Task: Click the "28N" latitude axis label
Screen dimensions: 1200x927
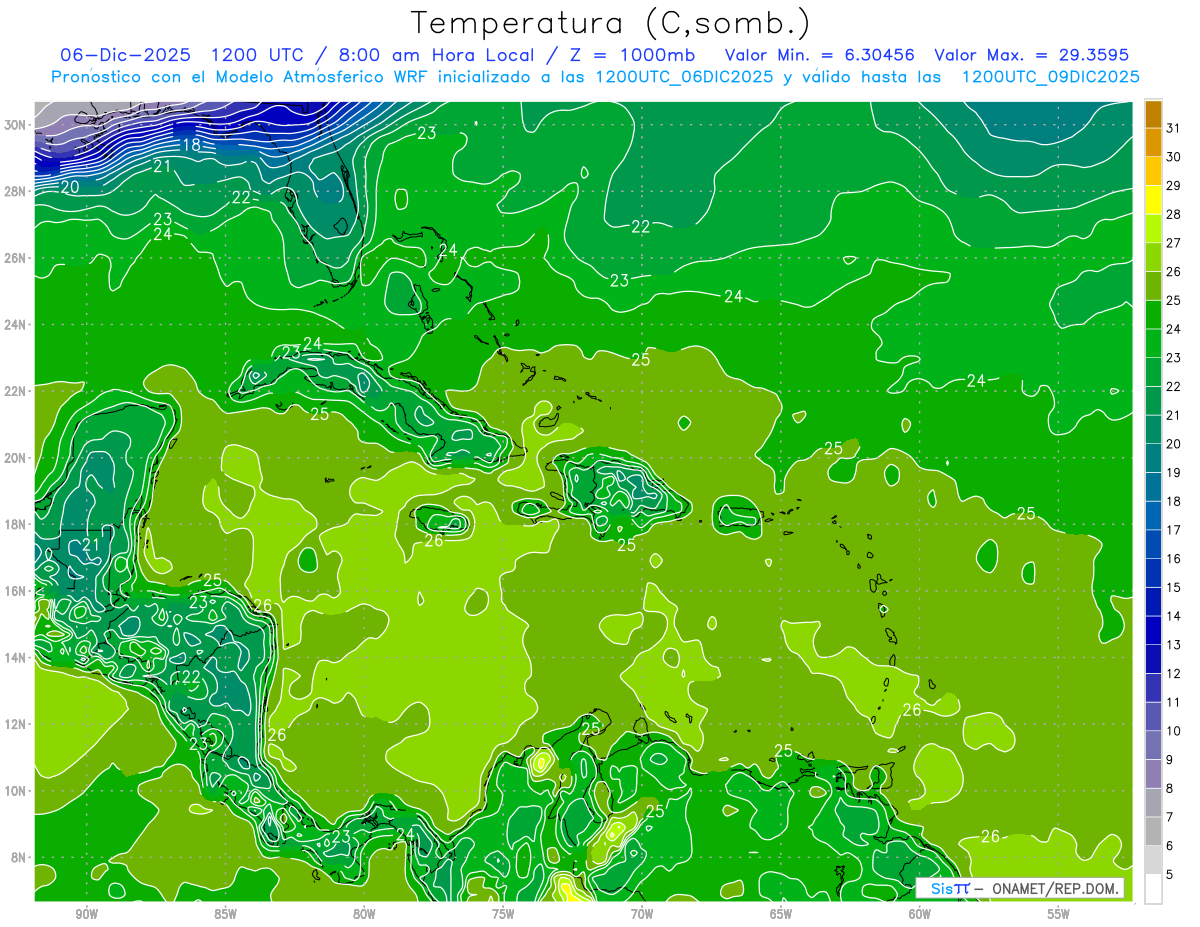Action: click(17, 191)
